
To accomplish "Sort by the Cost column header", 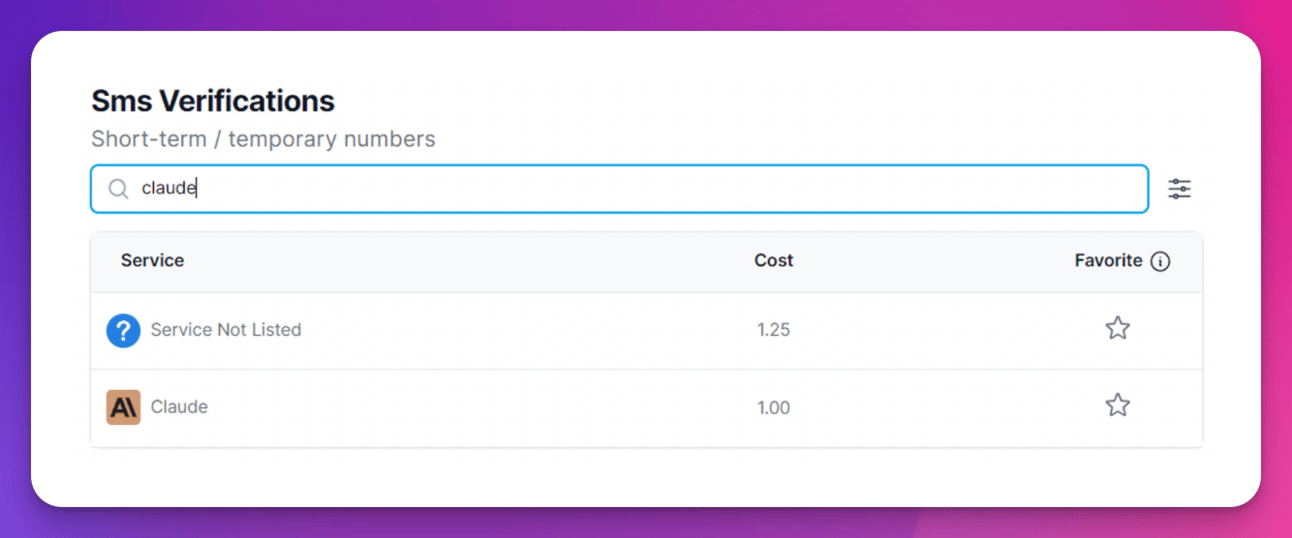I will click(773, 261).
